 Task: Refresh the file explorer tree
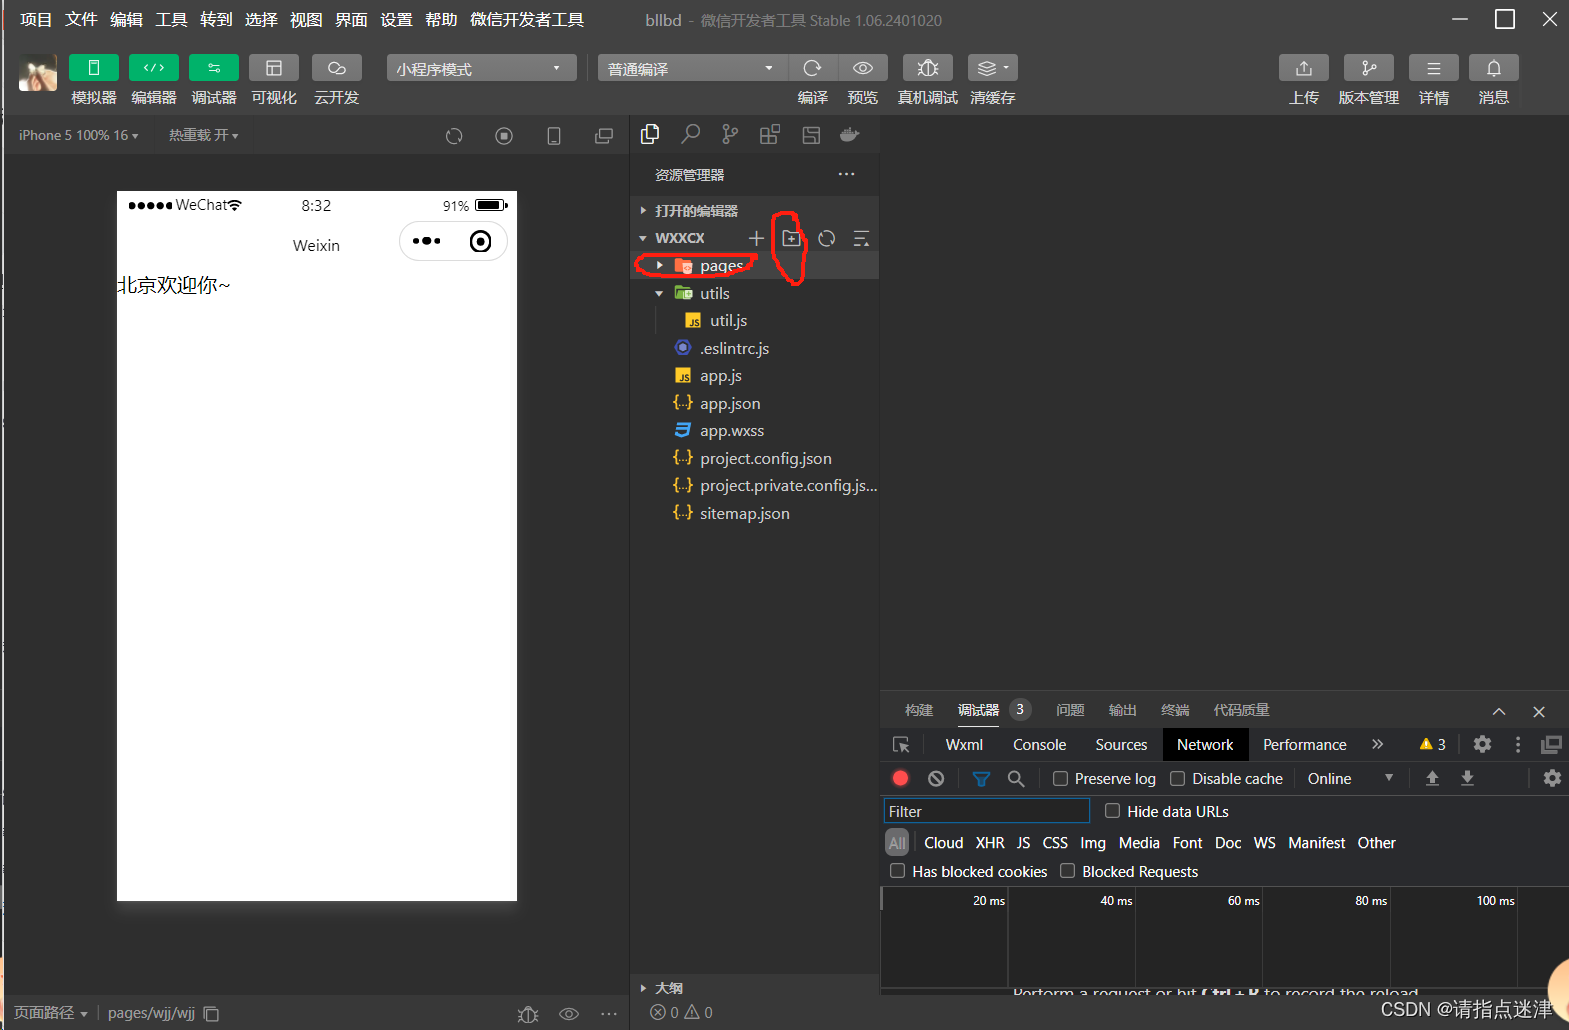point(827,238)
